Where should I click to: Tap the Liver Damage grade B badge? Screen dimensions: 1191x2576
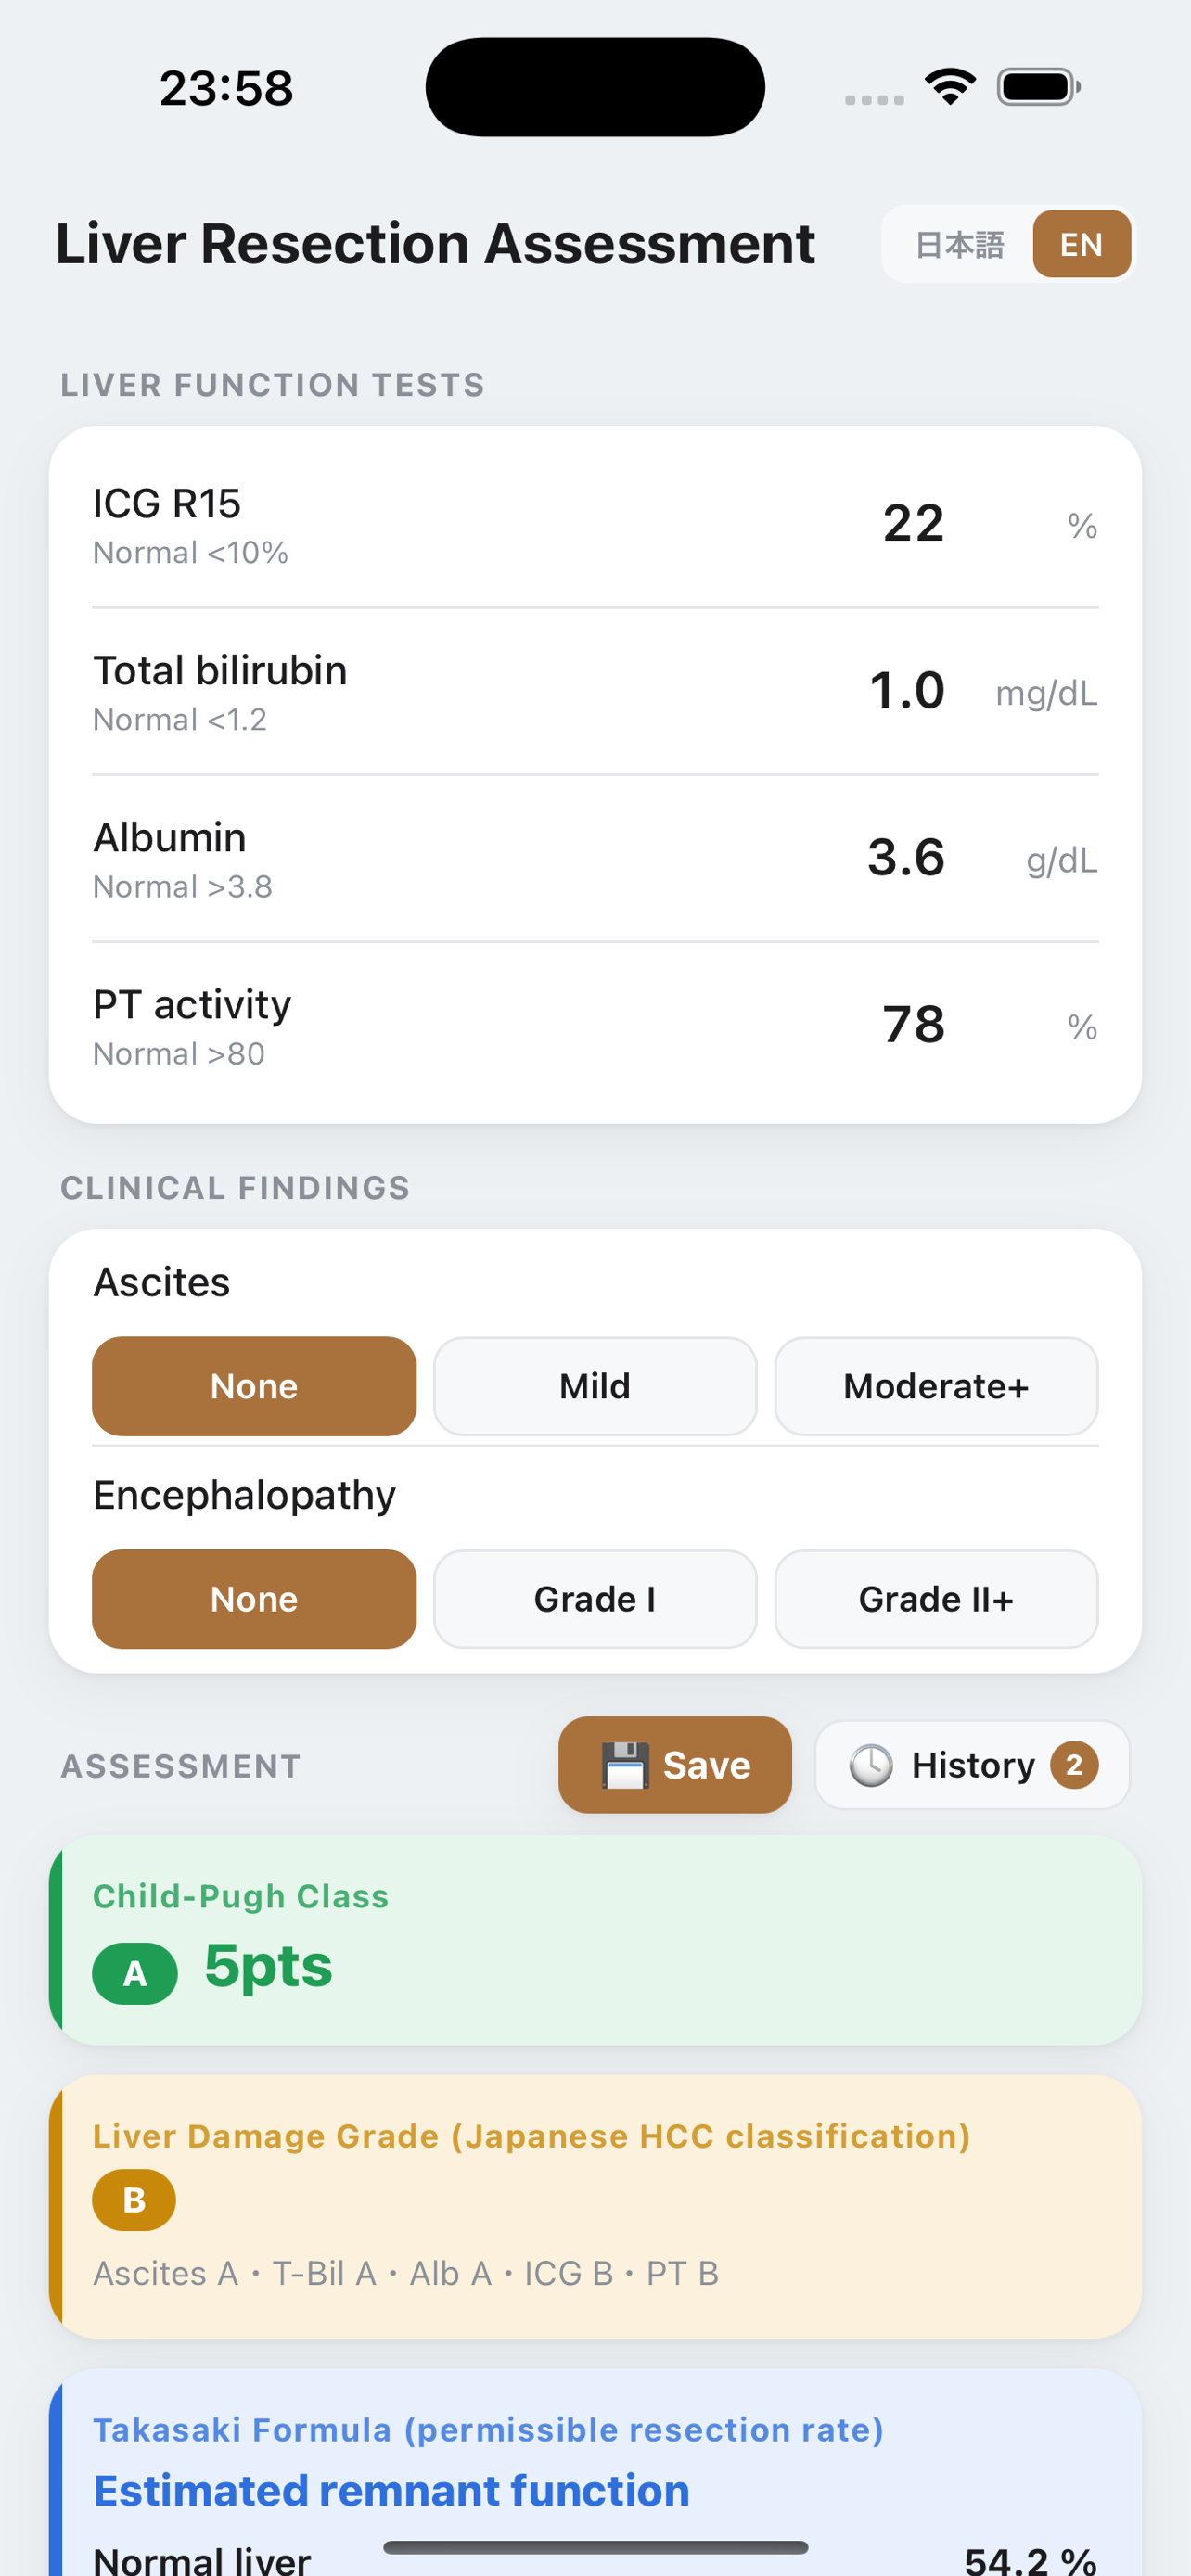134,2200
